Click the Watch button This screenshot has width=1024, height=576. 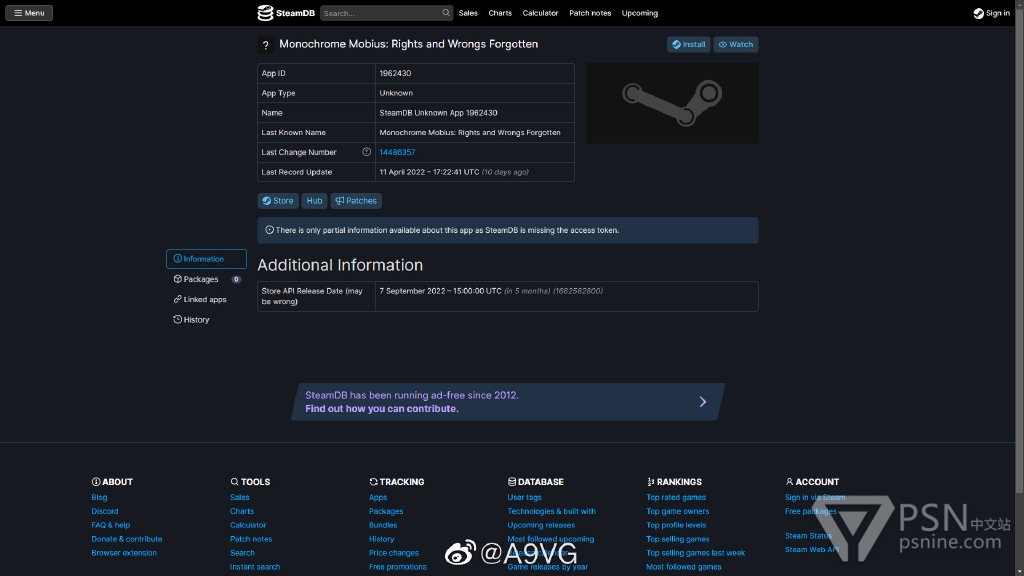735,44
